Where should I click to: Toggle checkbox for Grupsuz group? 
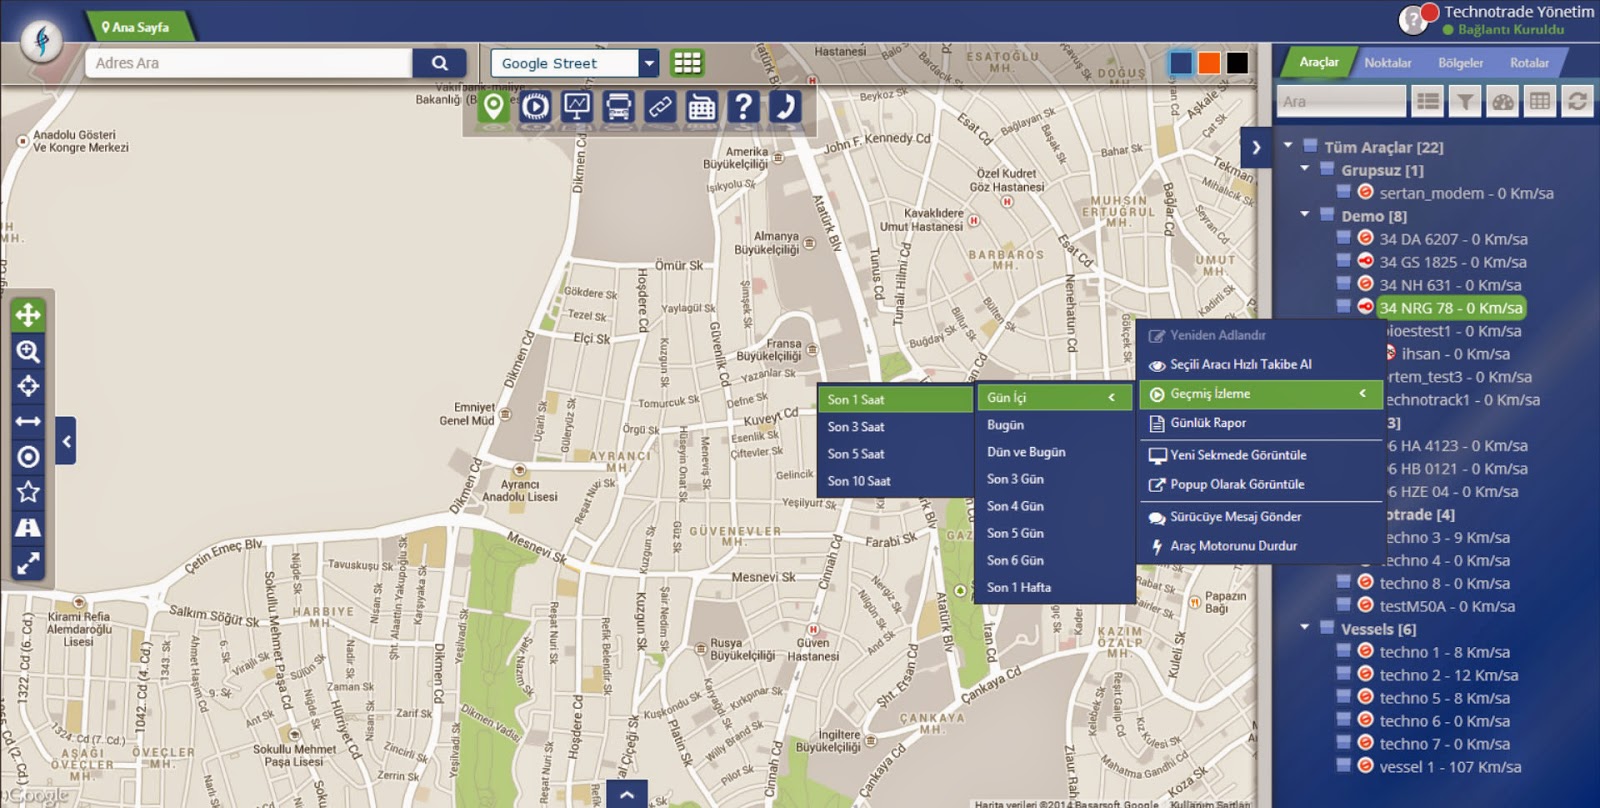coord(1326,169)
